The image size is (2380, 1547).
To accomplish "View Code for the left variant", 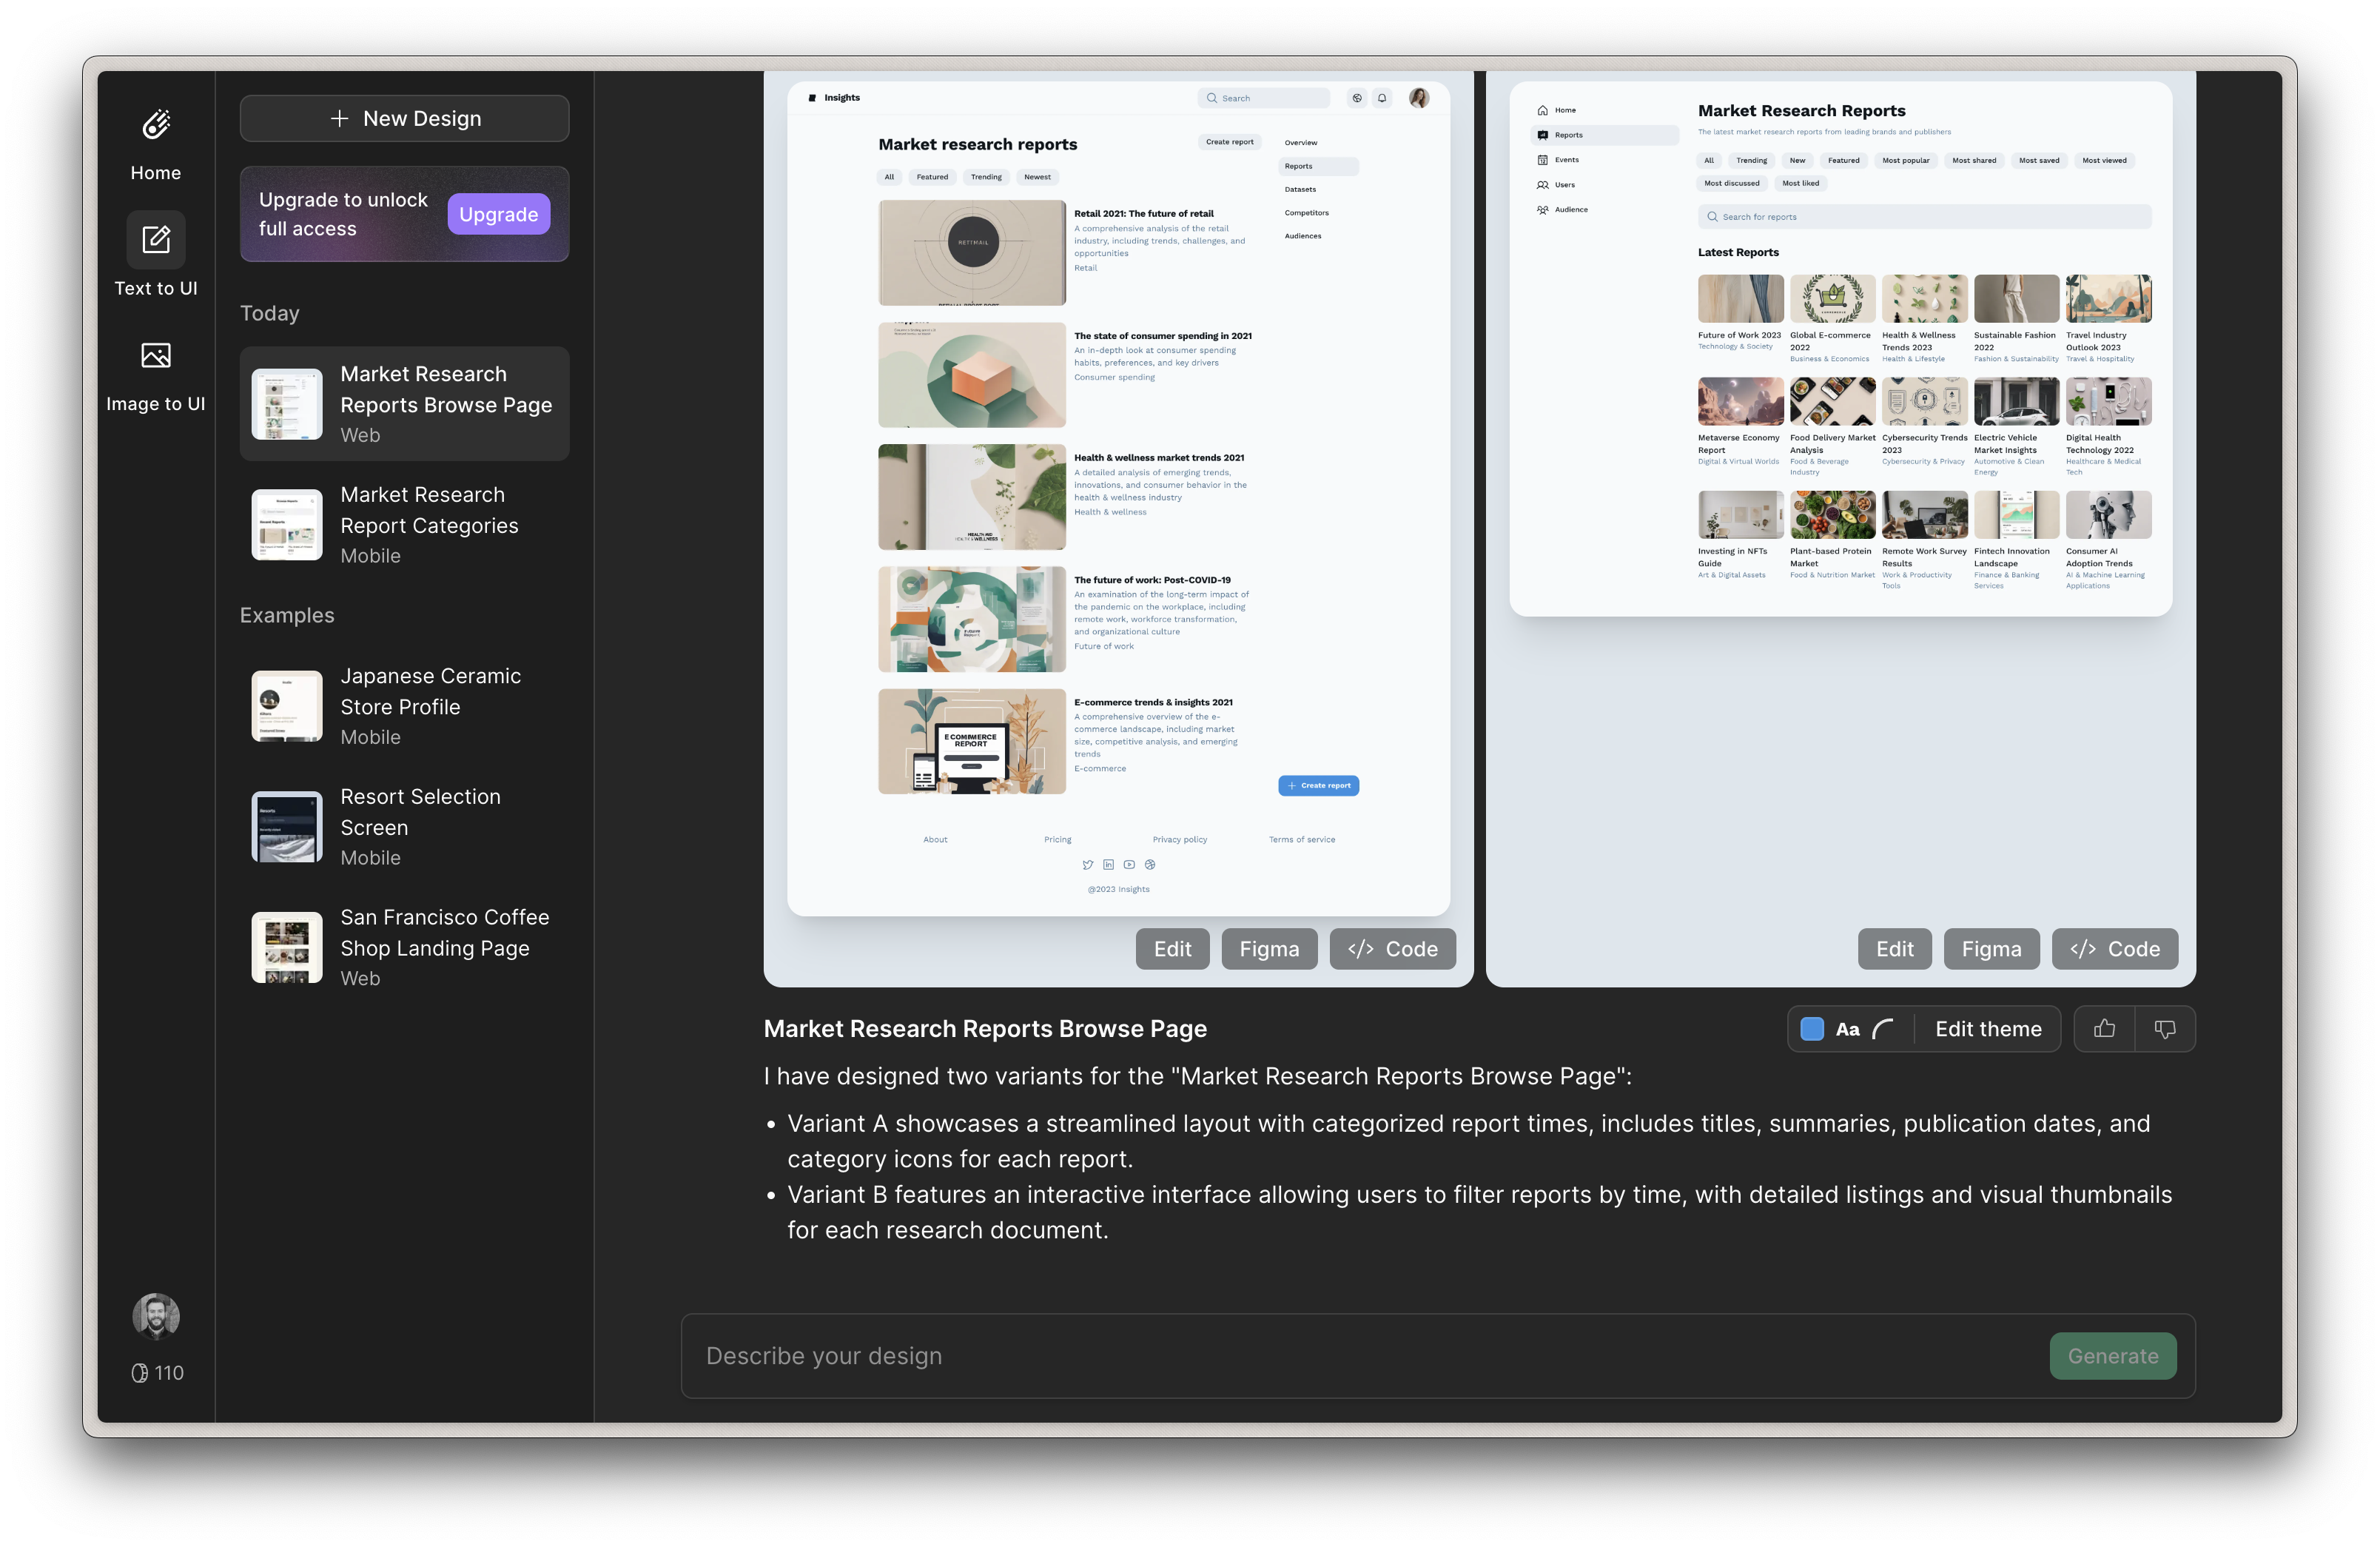I will (1392, 949).
